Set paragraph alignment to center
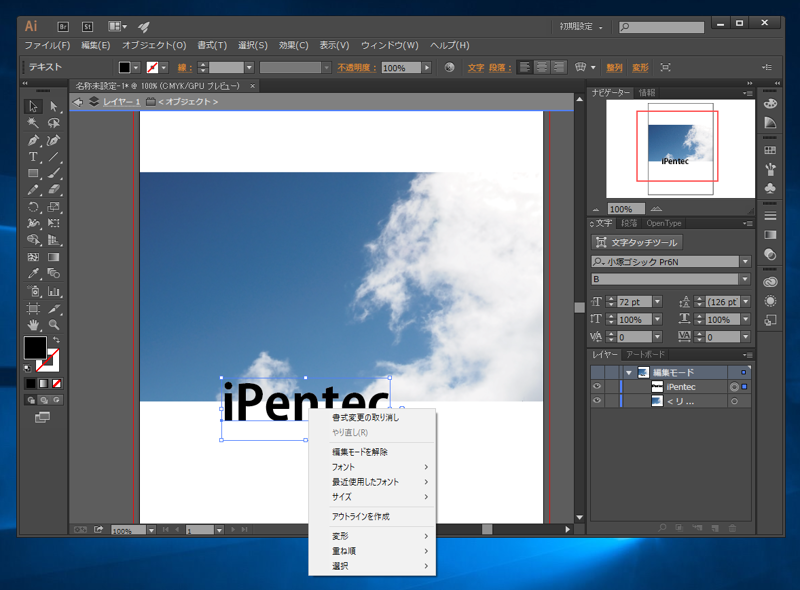Screen dimensions: 800x590 point(542,67)
